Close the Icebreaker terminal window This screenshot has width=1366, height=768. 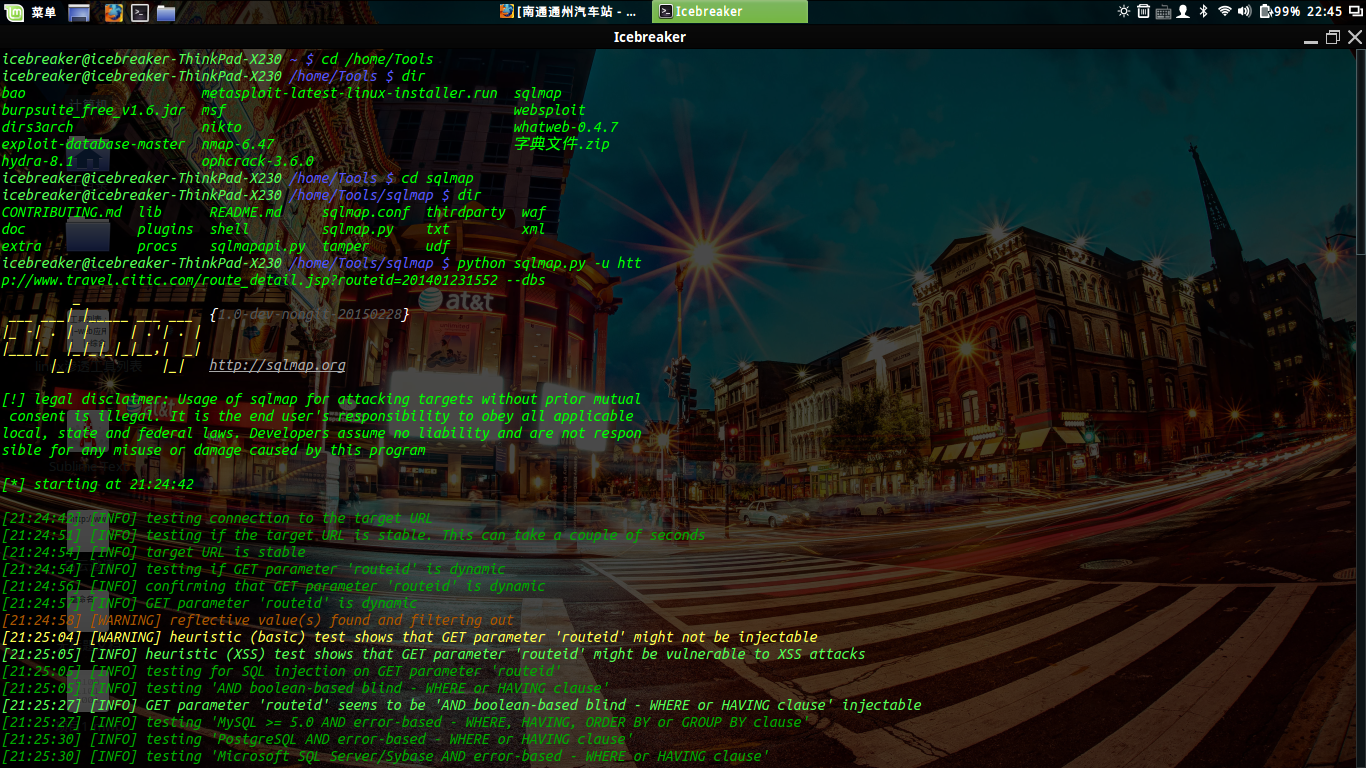[x=1355, y=38]
